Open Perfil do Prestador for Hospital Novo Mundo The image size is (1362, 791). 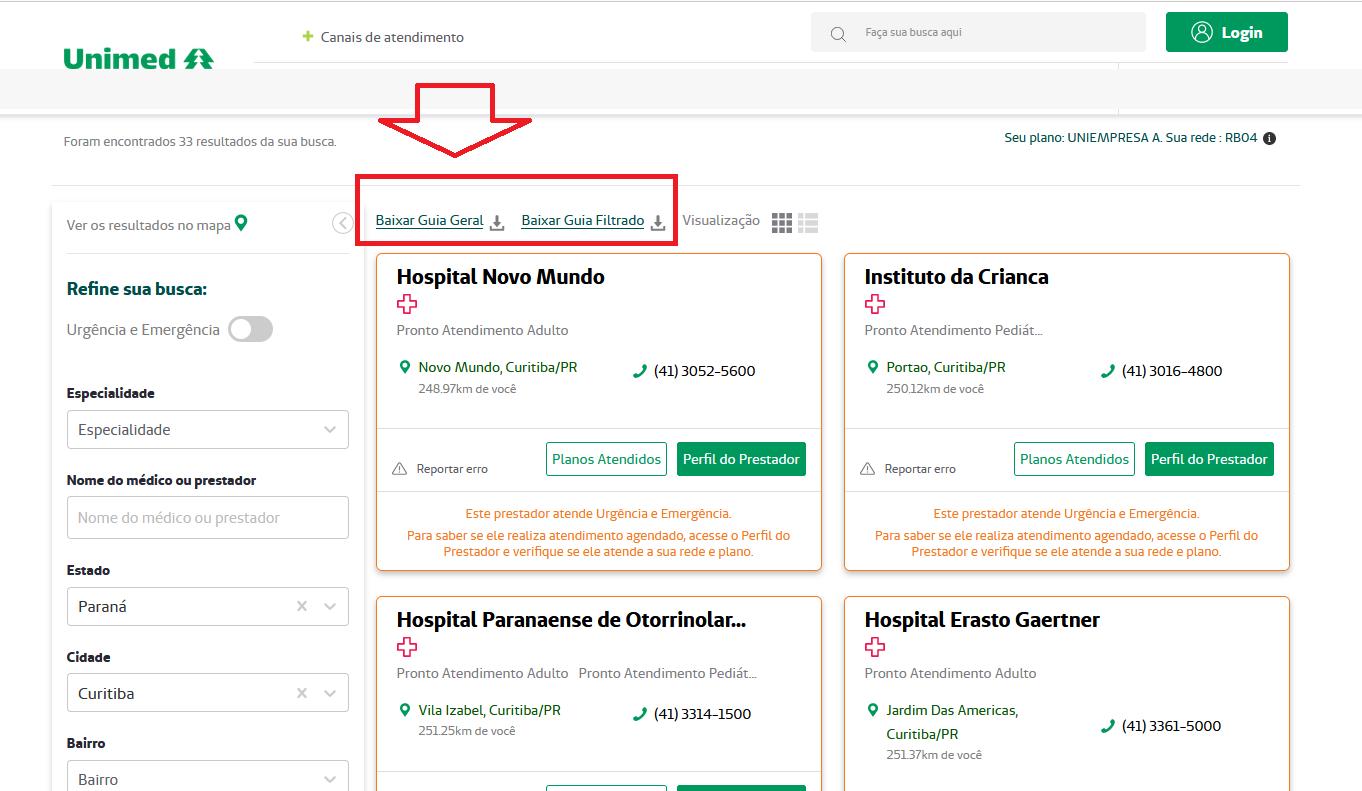click(x=741, y=459)
